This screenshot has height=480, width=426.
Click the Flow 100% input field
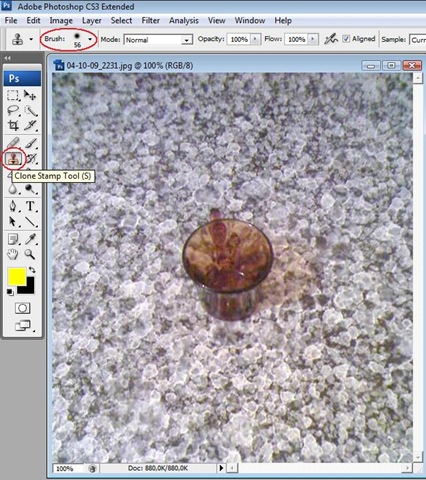(x=297, y=40)
